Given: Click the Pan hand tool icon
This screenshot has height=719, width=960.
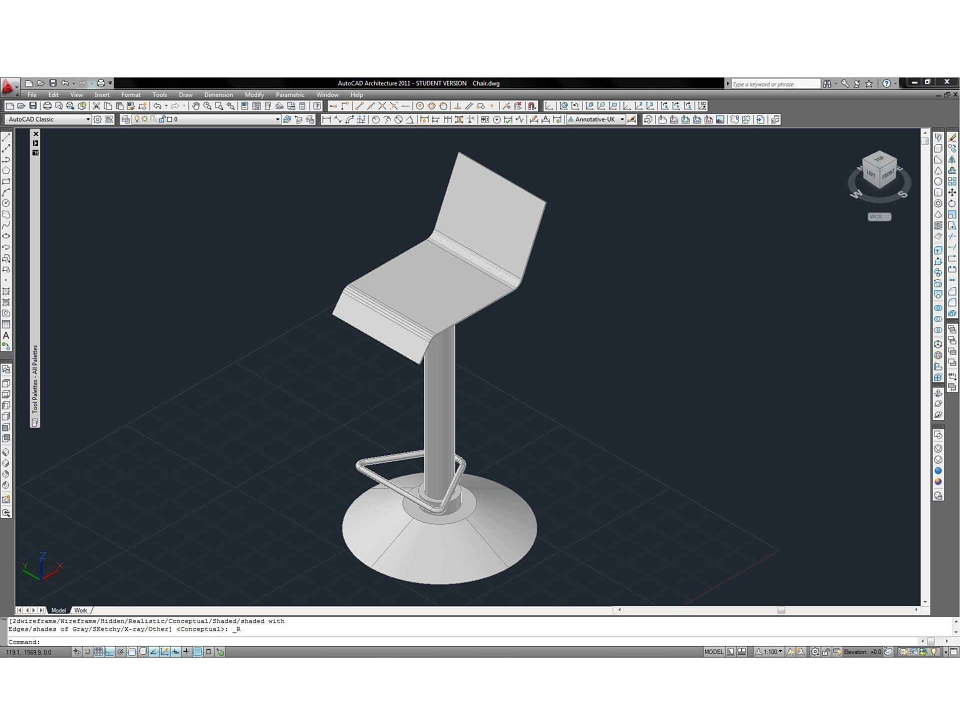Looking at the screenshot, I should (x=196, y=106).
